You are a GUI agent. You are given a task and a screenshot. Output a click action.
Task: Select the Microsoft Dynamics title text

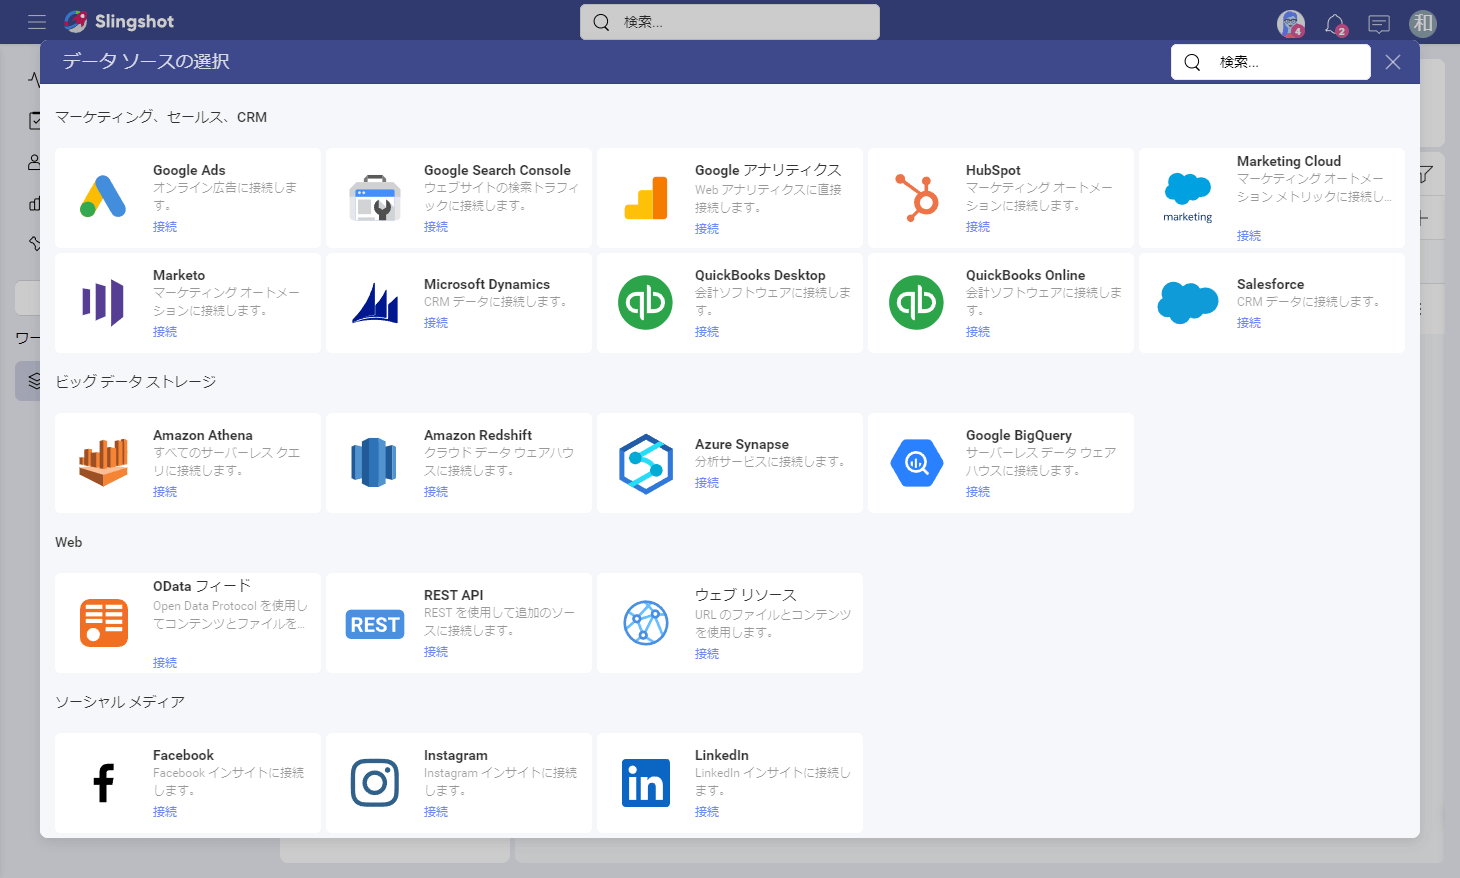tap(487, 284)
